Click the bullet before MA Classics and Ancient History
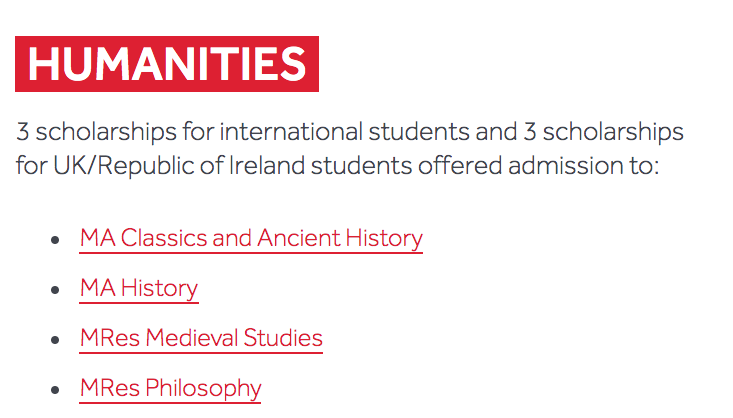Viewport: 733px width, 418px height. coord(55,240)
